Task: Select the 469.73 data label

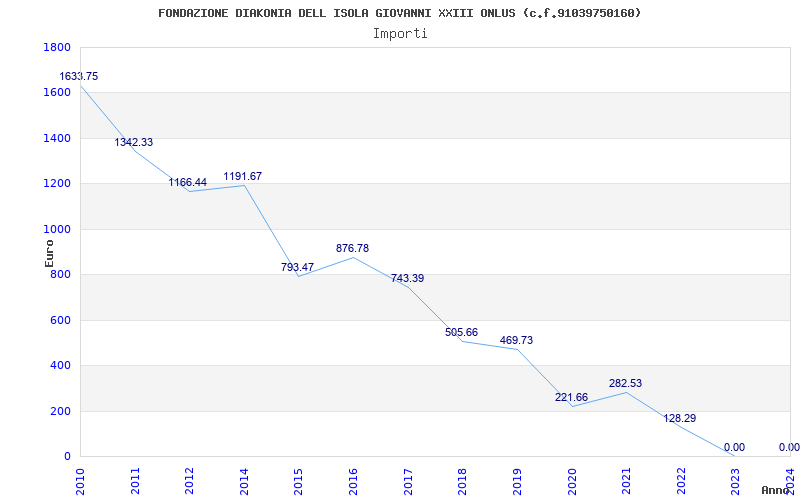Action: (516, 340)
